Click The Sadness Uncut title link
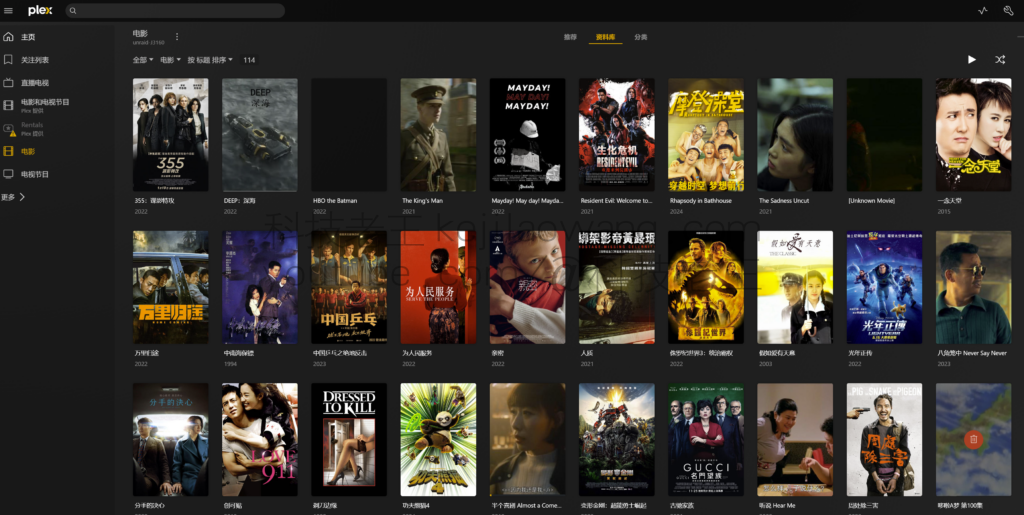This screenshot has height=515, width=1024. 784,201
